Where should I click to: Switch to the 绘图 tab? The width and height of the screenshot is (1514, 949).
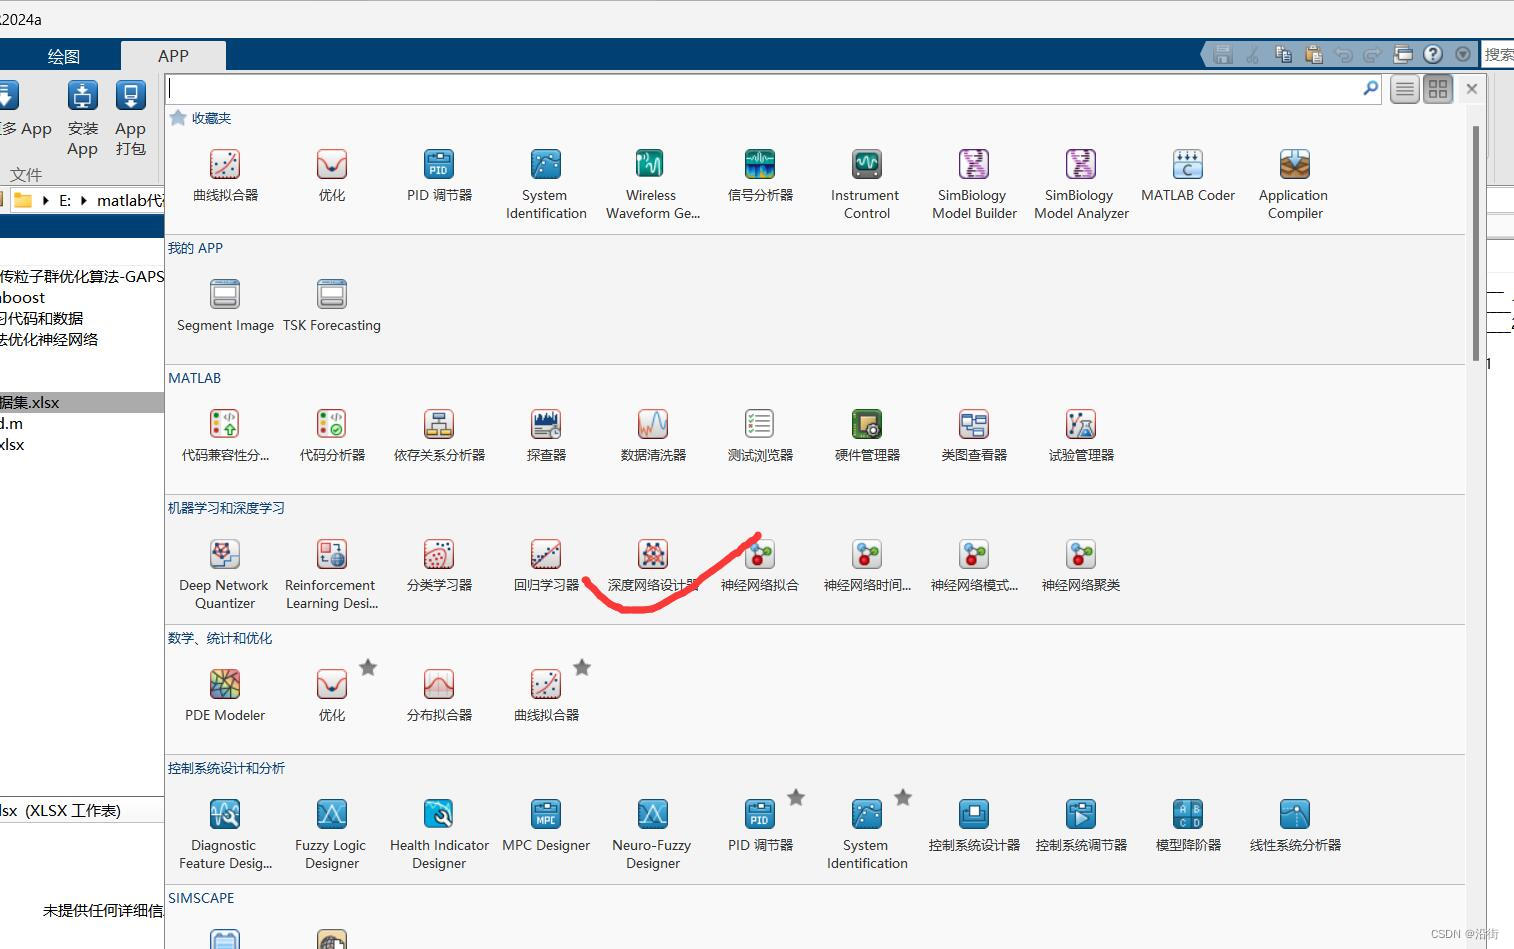(x=64, y=57)
